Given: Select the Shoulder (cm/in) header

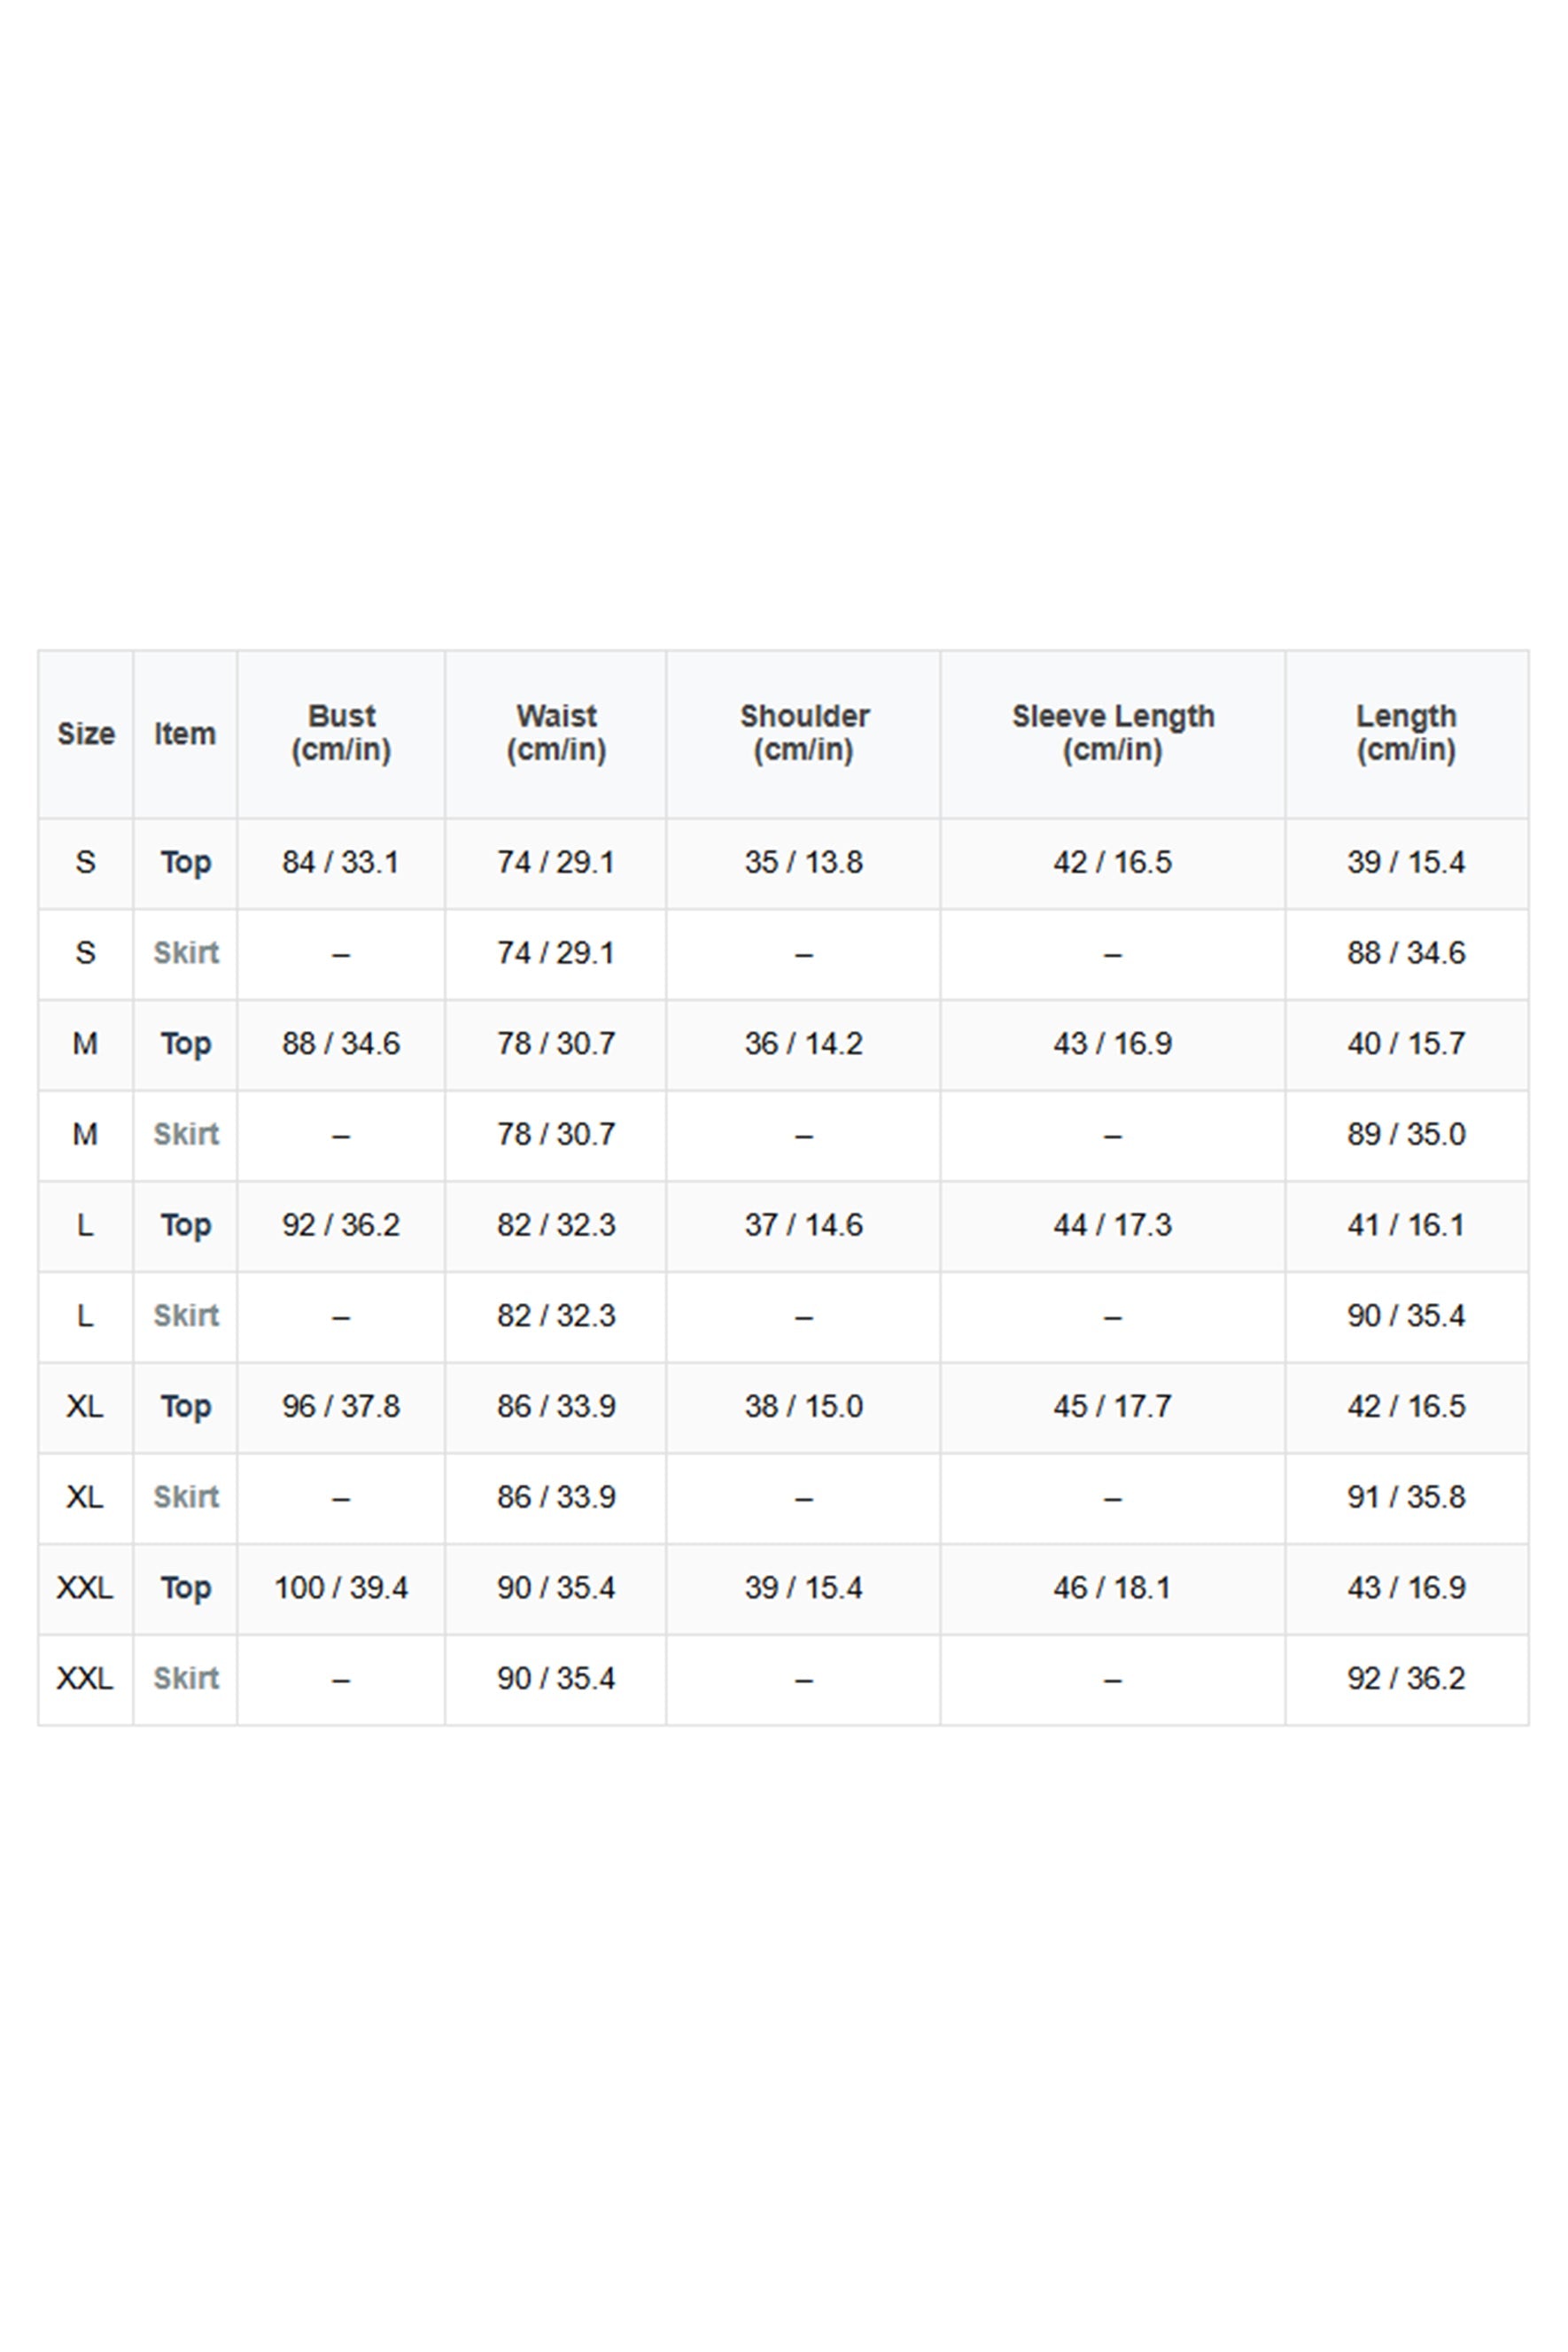Looking at the screenshot, I should (x=803, y=733).
